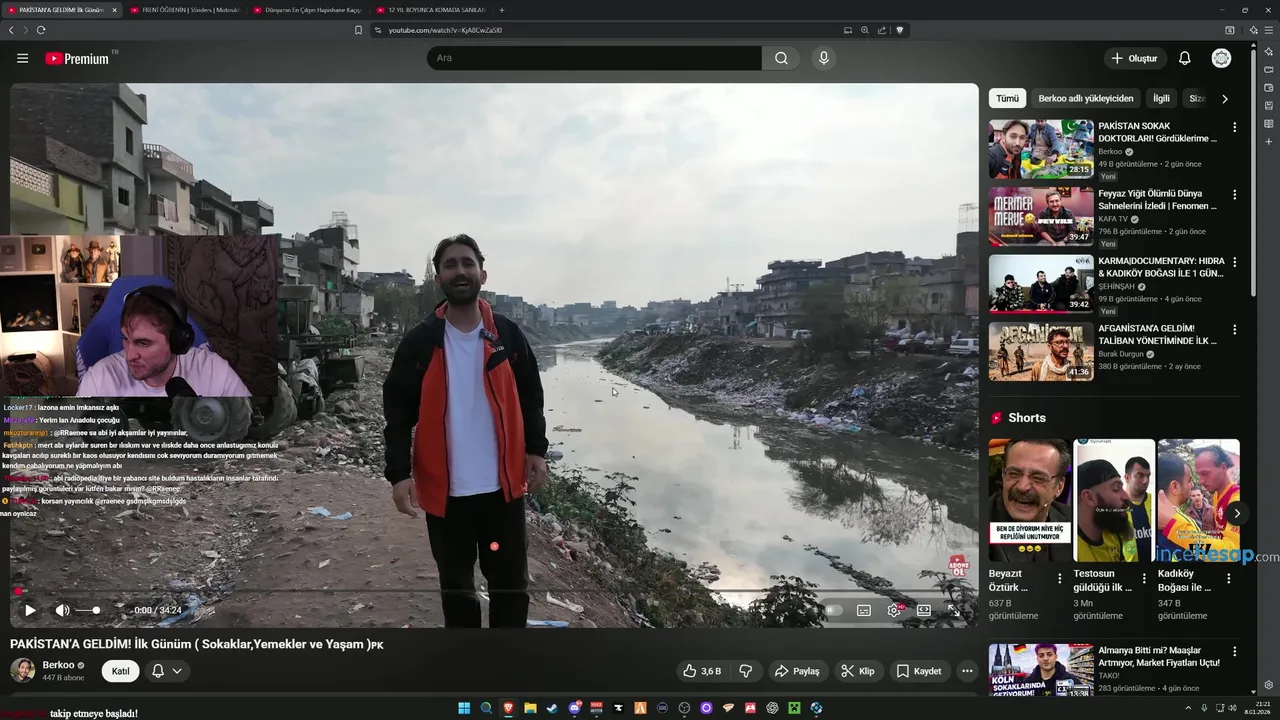1280x720 pixels.
Task: Open the 'AFGANİSTAN'A GELDİM!' video title
Action: [x=1158, y=334]
